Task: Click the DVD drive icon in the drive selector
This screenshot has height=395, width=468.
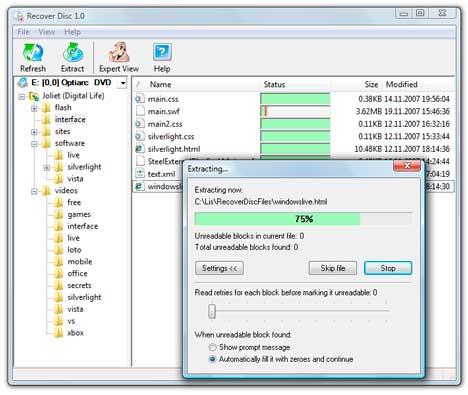Action: pos(23,82)
